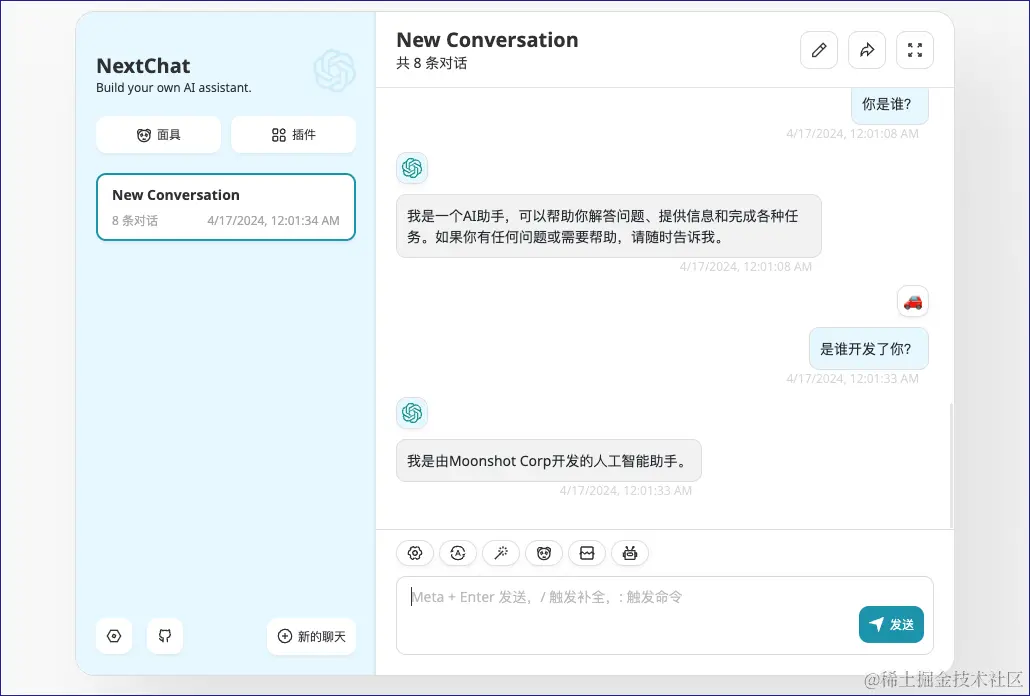This screenshot has height=696, width=1030.
Task: Click the red car user avatar
Action: click(x=912, y=301)
